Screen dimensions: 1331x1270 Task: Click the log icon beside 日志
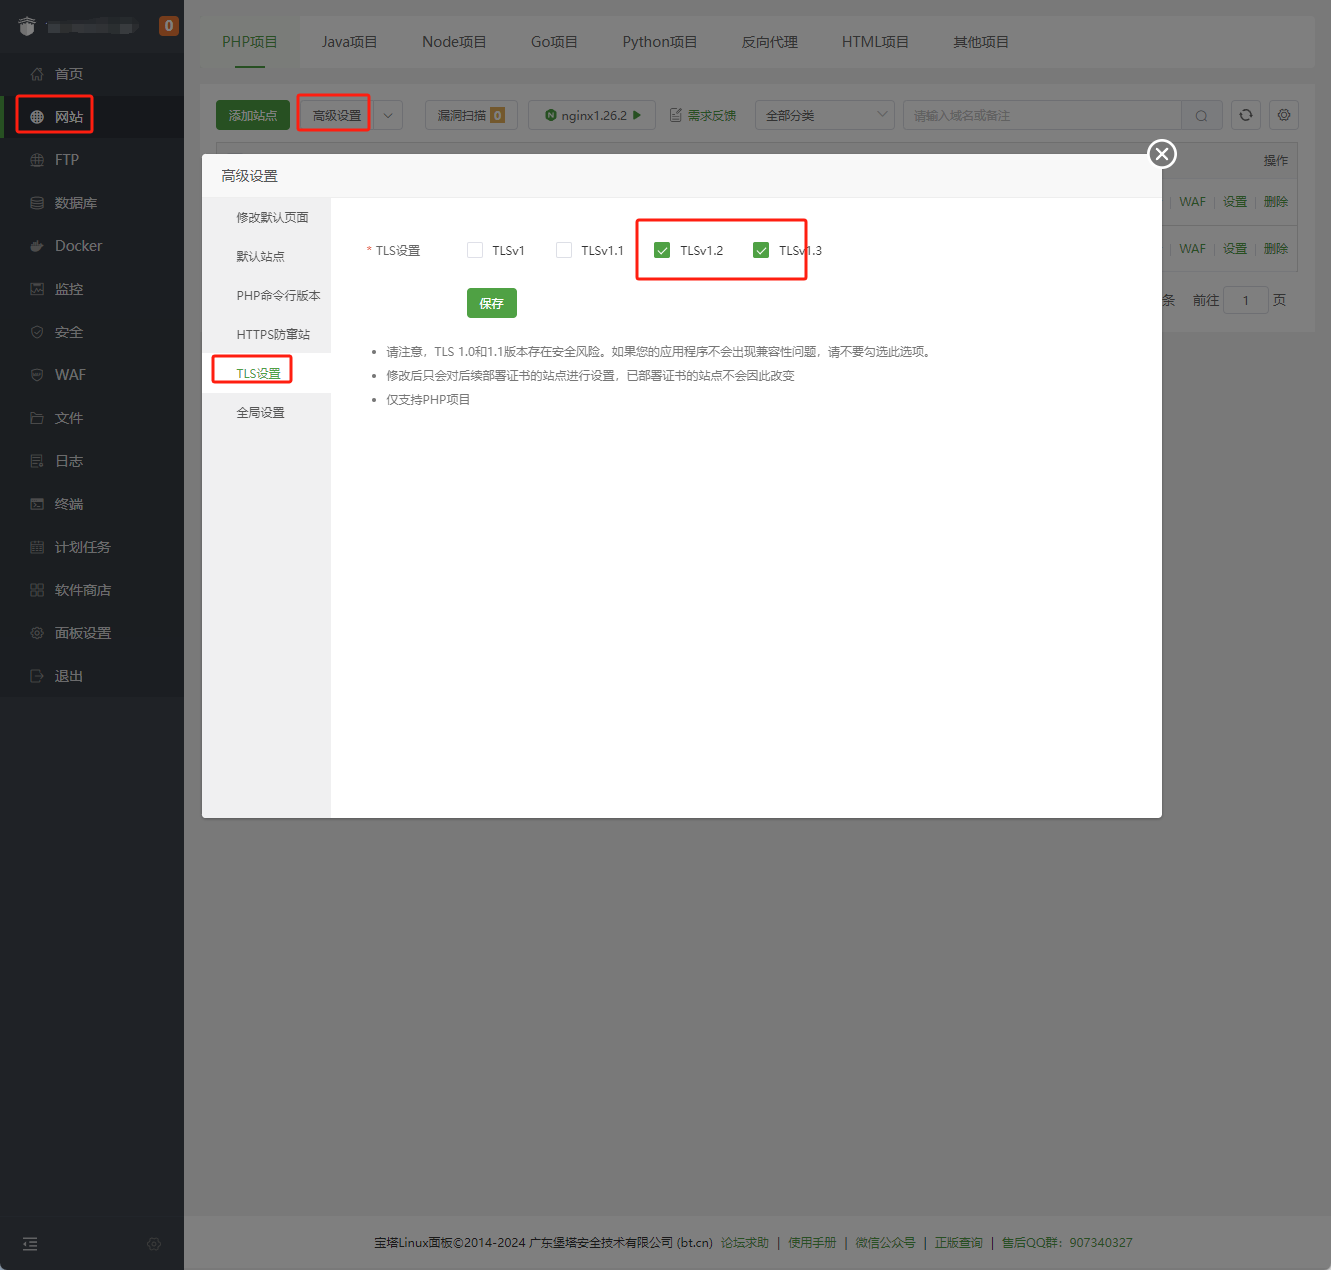37,461
